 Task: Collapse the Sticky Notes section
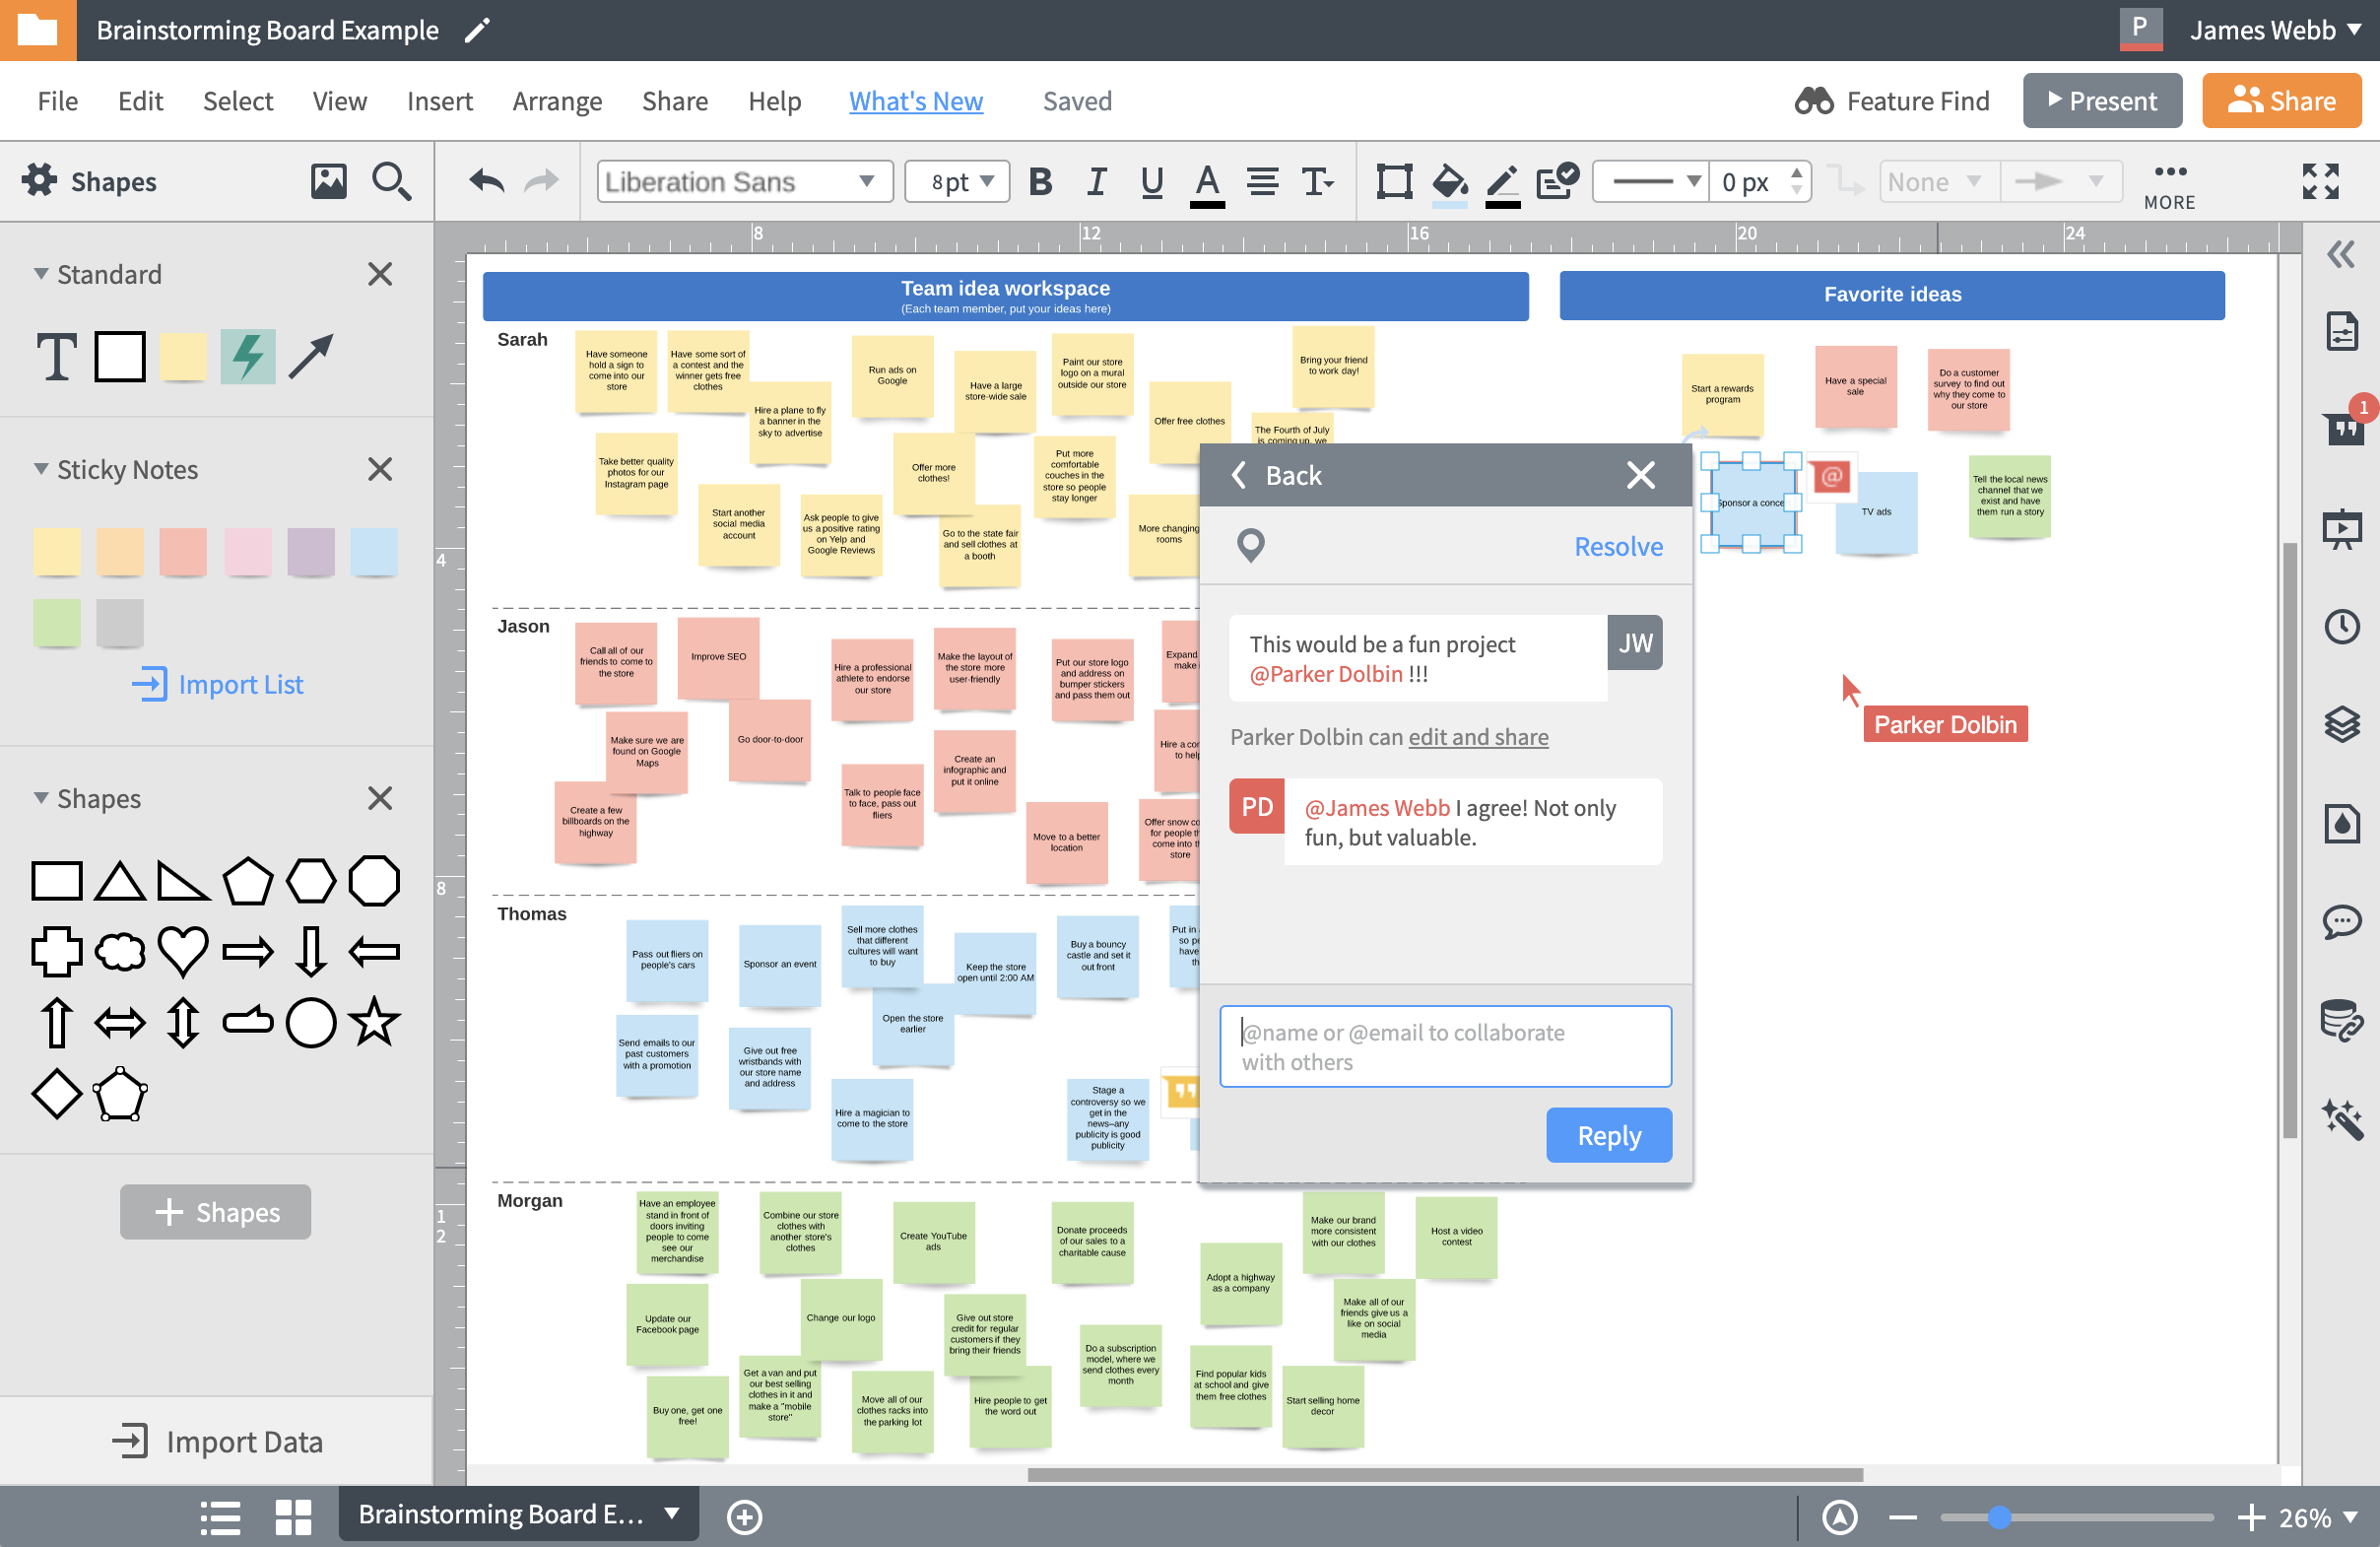pos(40,469)
